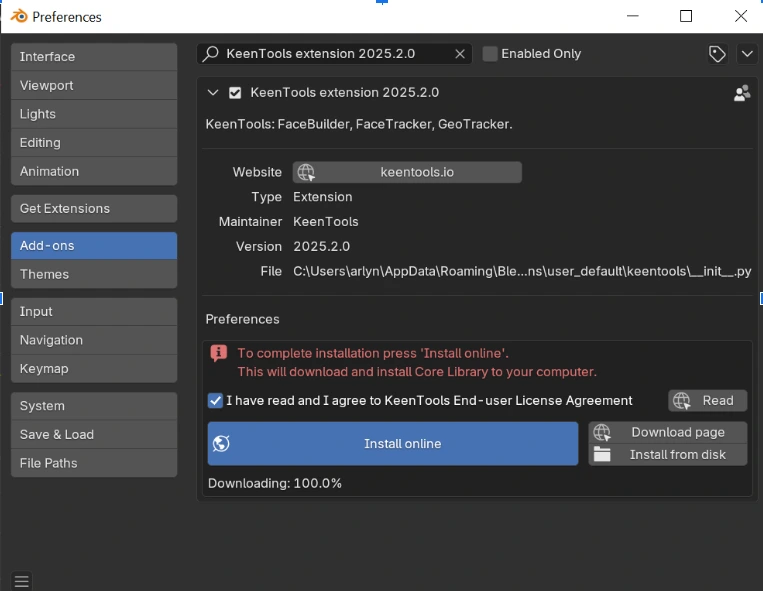Click the Blender logo in title bar
Image resolution: width=763 pixels, height=591 pixels.
tap(17, 16)
